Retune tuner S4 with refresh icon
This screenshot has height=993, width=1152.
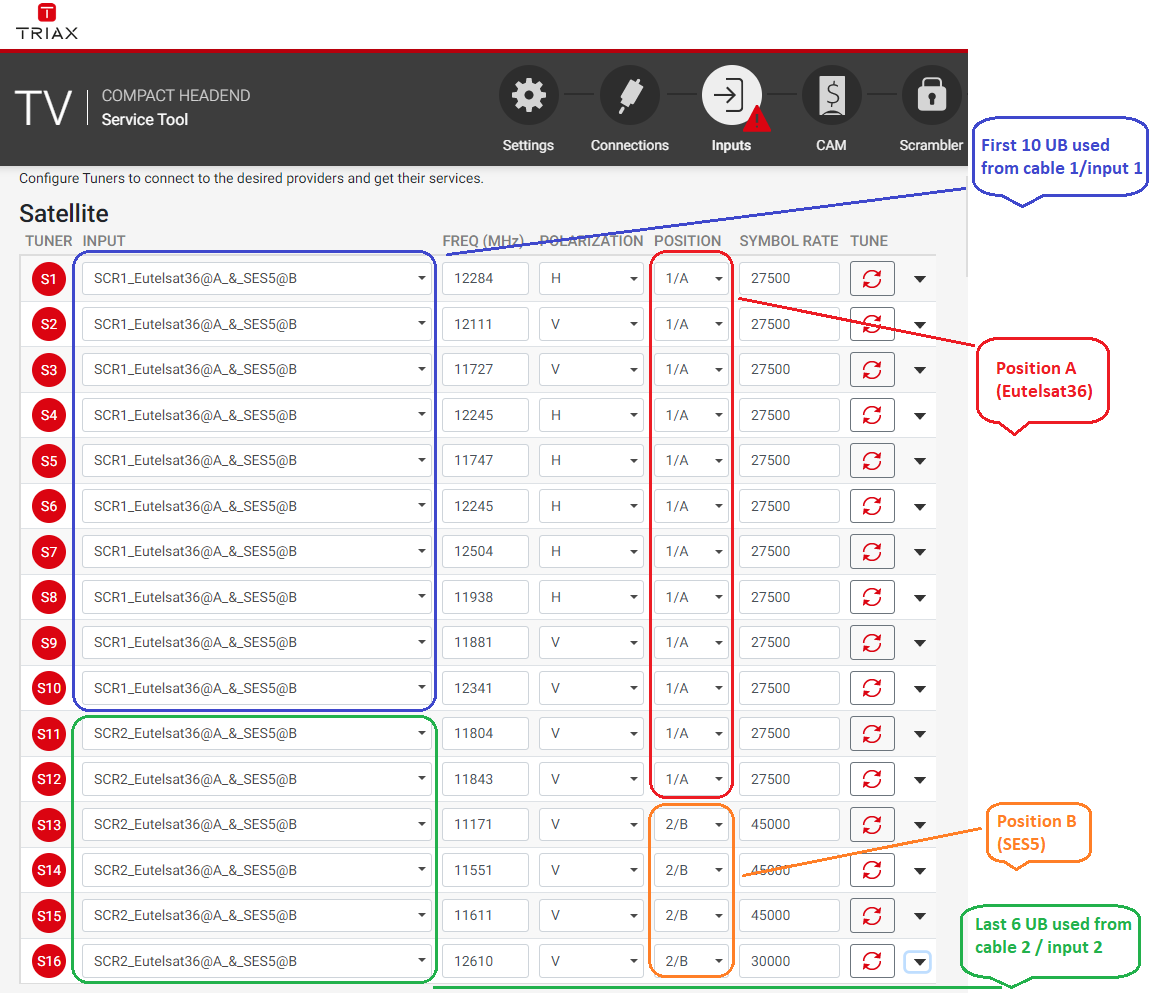pos(872,416)
